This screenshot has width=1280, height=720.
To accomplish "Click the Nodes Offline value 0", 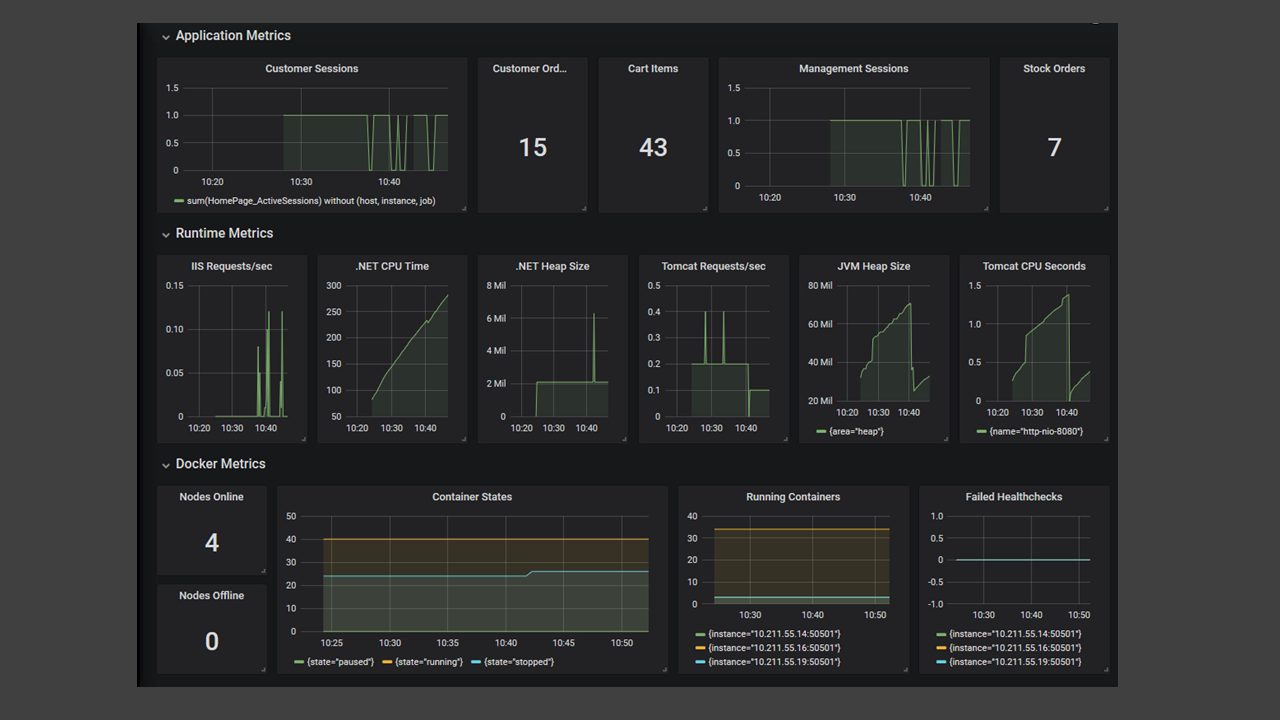I will 212,642.
